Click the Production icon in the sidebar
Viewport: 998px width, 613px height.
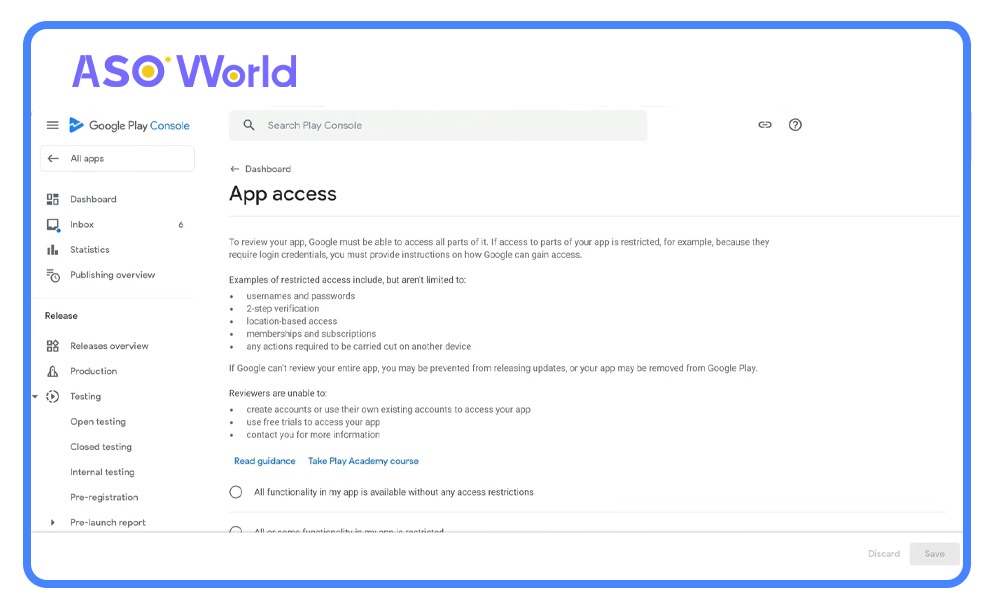[53, 371]
